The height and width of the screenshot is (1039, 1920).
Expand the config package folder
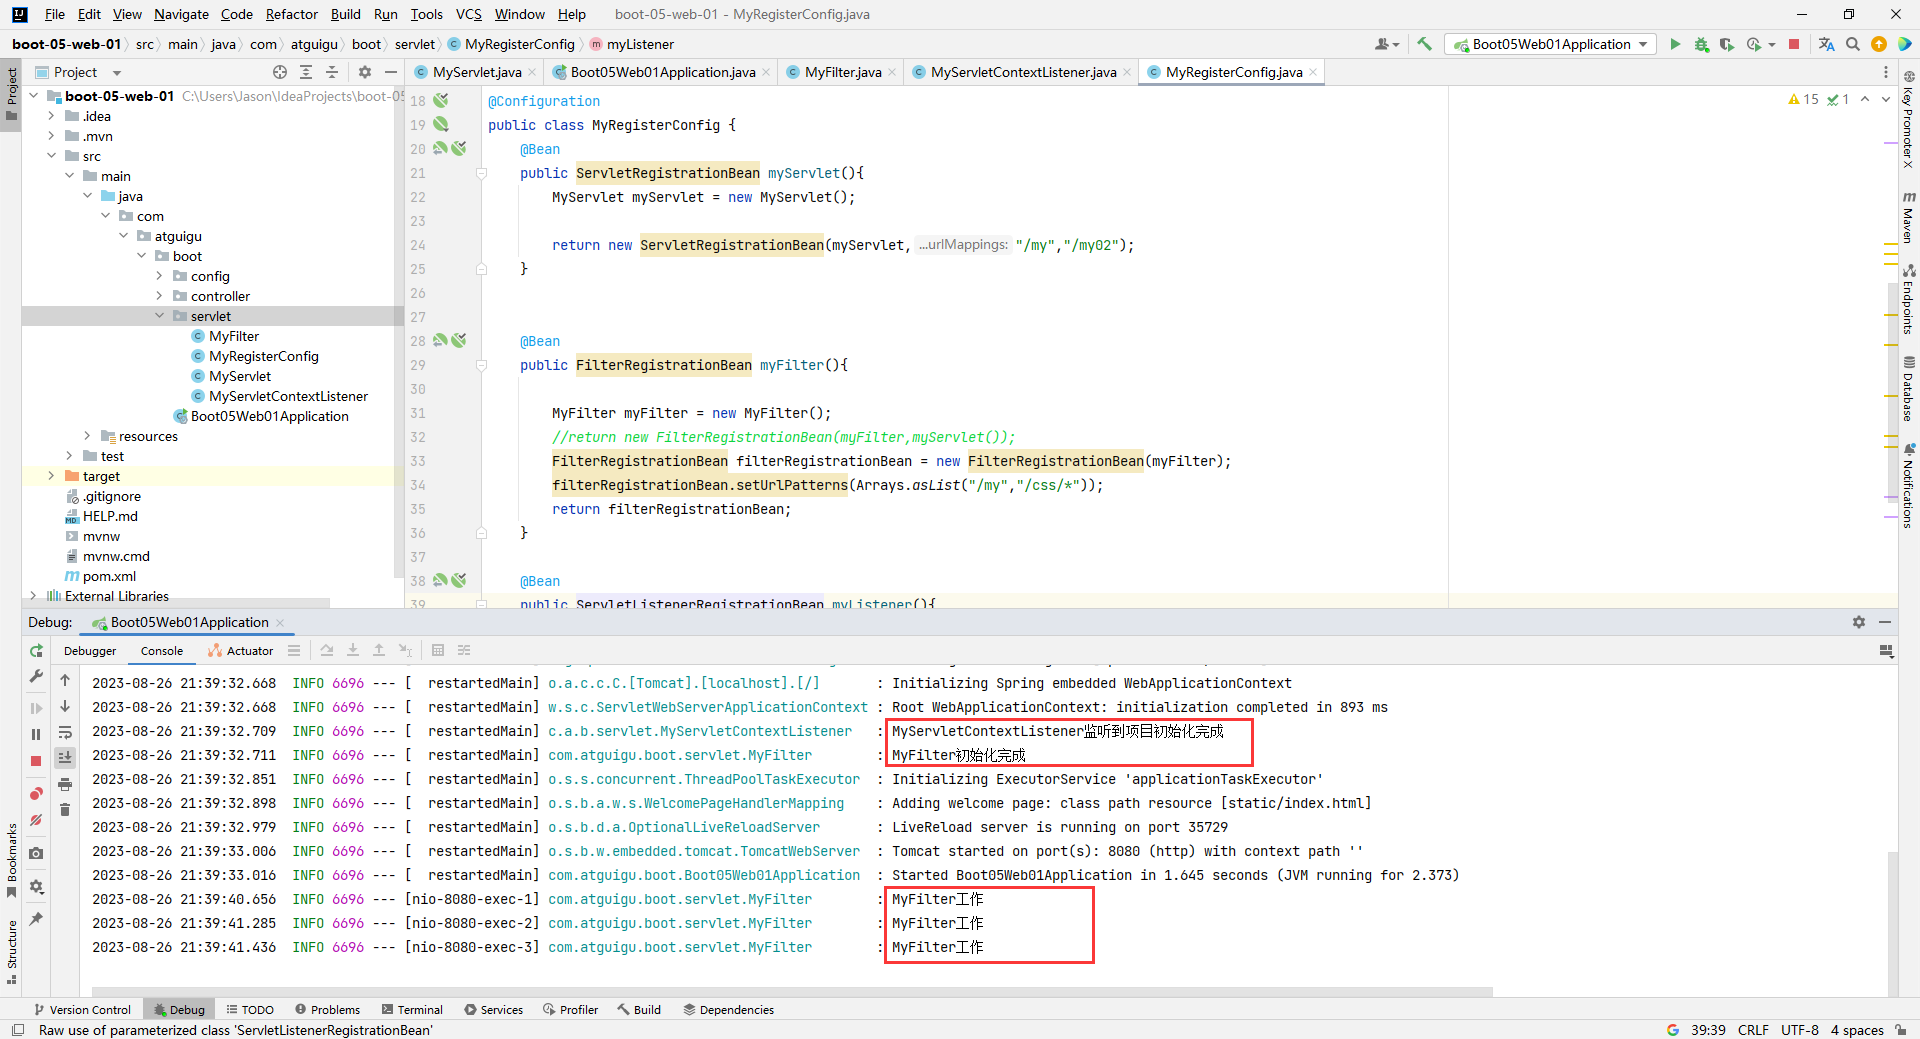[x=159, y=276]
